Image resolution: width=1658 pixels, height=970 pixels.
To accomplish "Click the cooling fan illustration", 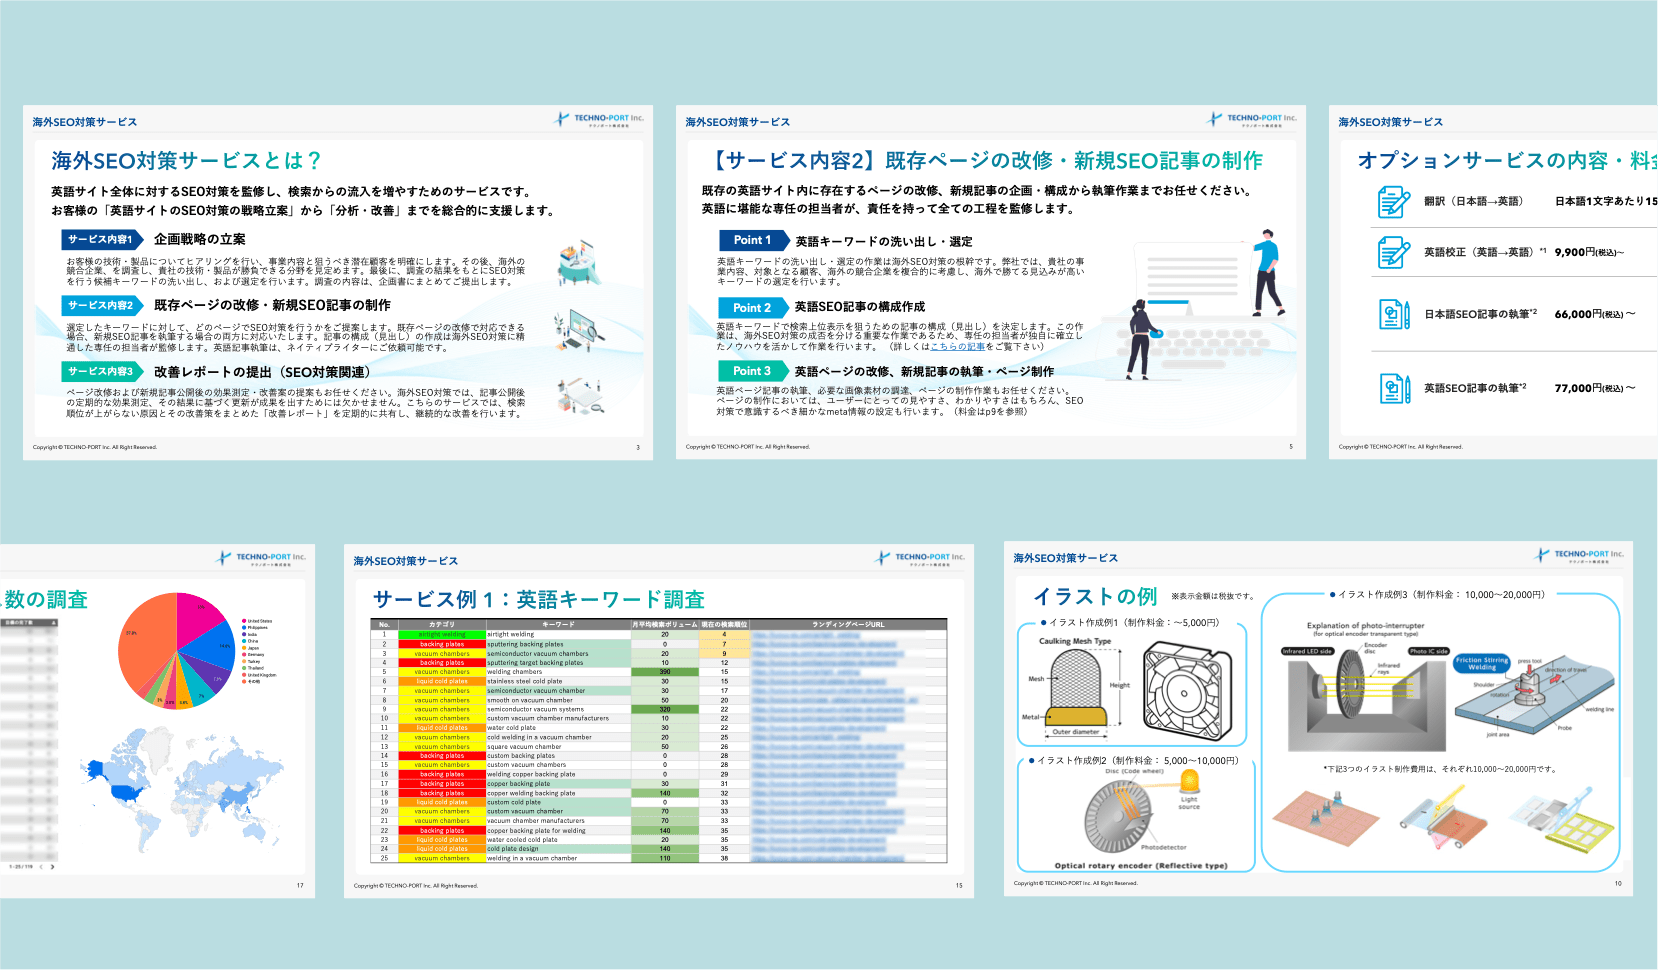I will click(x=1187, y=690).
